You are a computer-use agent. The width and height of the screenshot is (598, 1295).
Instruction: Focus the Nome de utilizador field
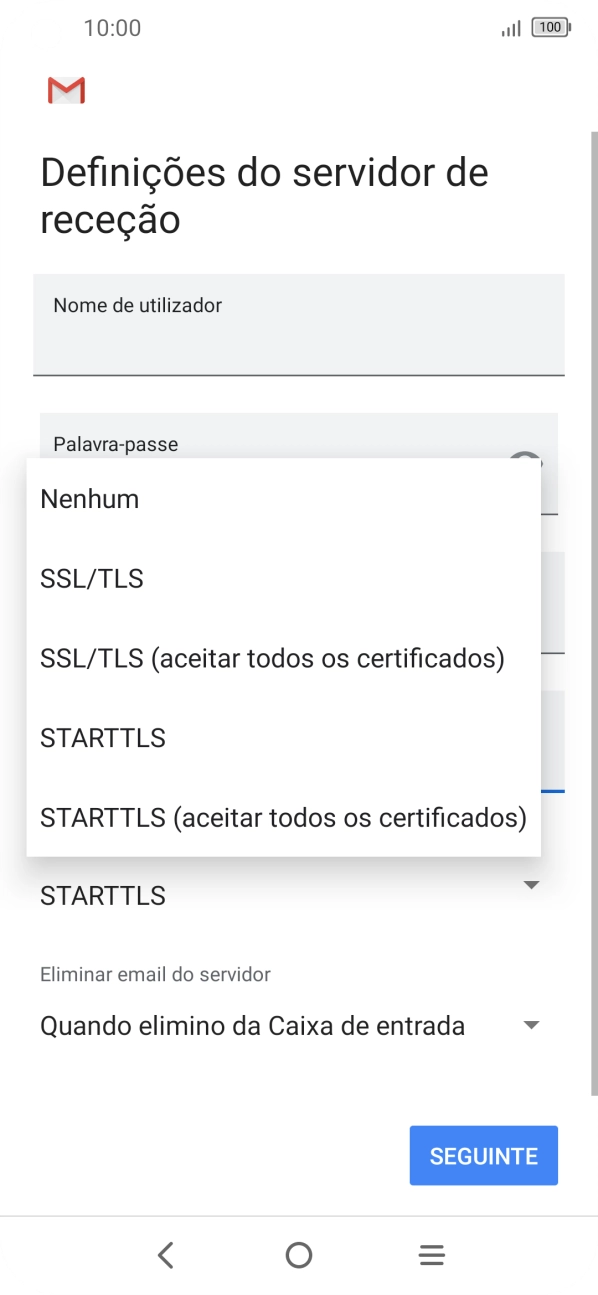coord(299,325)
